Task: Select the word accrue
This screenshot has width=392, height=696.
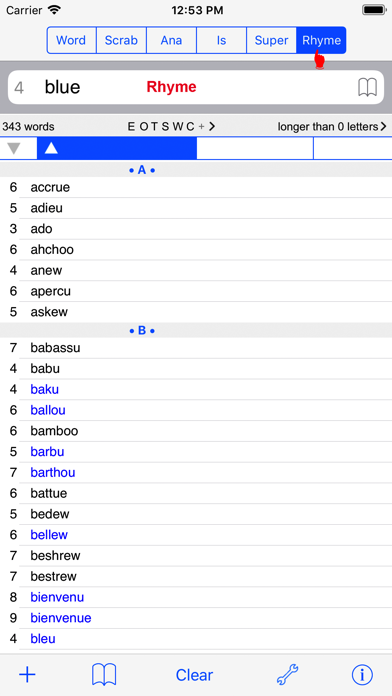Action: coord(50,187)
